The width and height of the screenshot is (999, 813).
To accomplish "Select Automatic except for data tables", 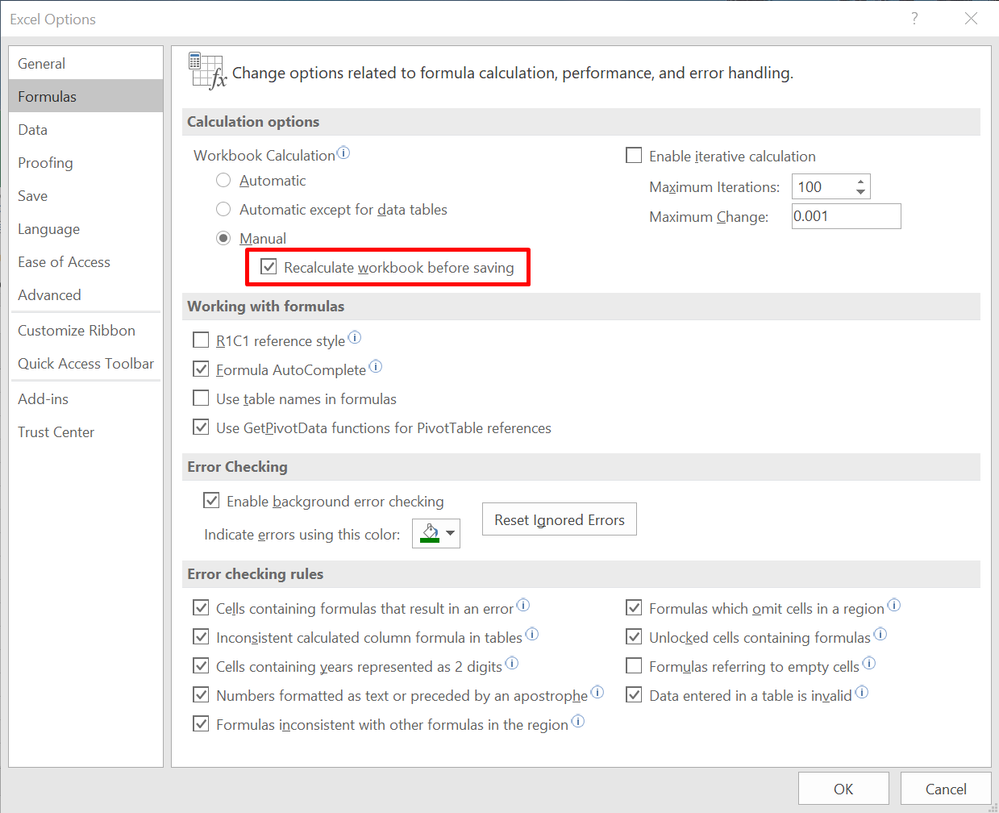I will (223, 209).
